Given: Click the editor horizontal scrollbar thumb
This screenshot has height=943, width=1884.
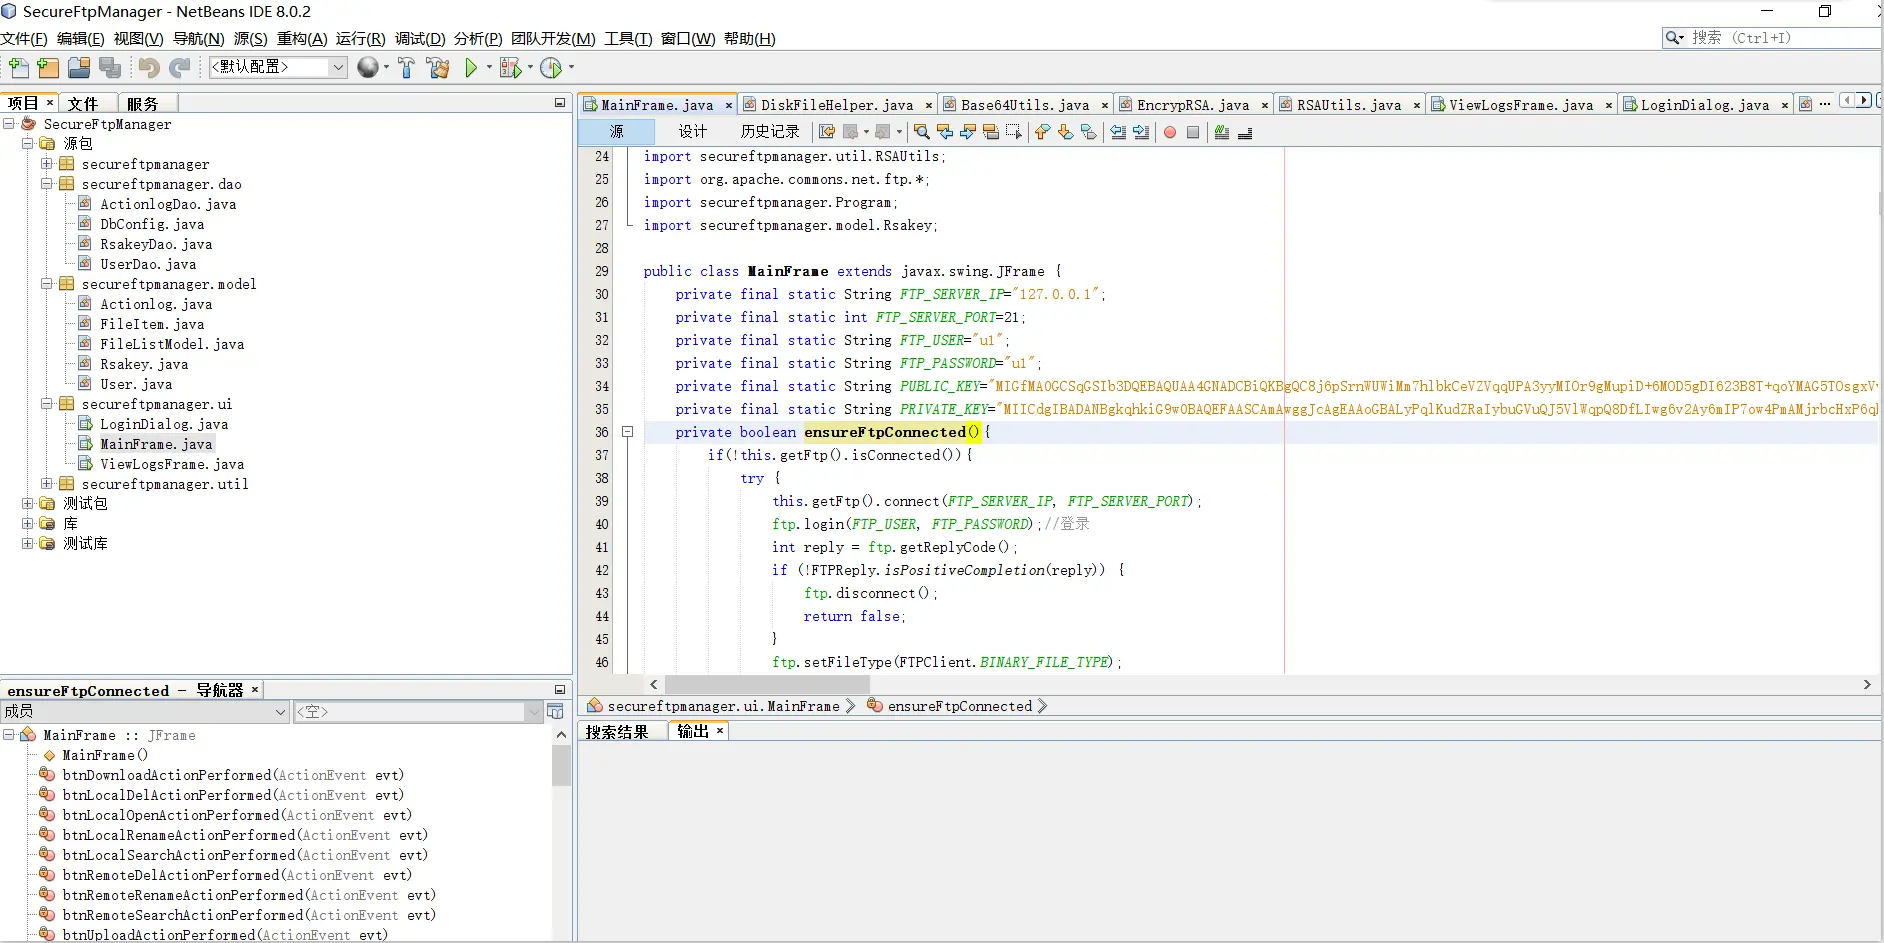Looking at the screenshot, I should 766,685.
